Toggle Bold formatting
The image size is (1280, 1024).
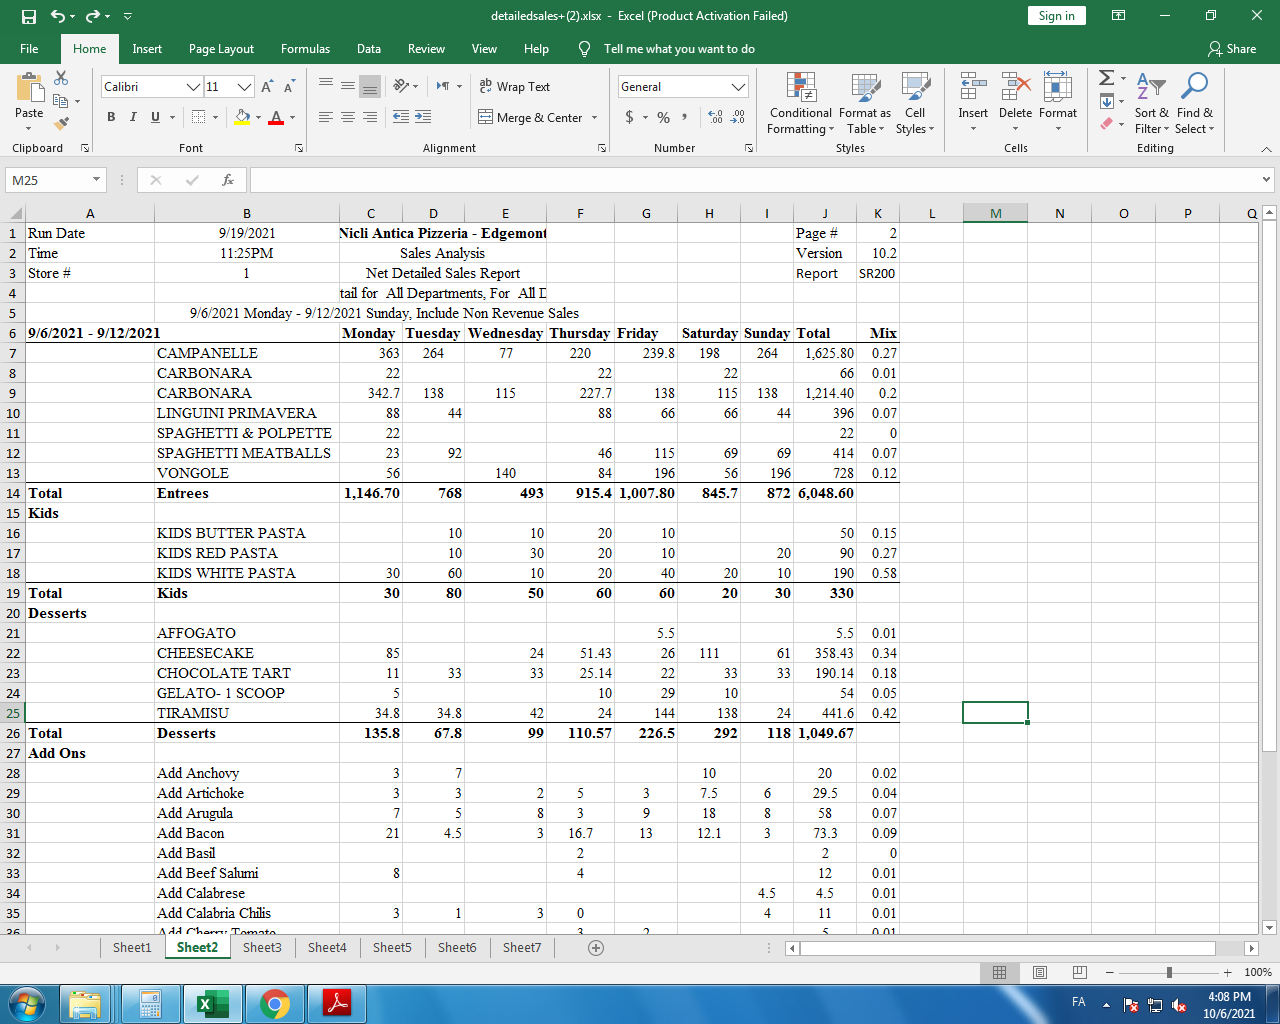coord(111,117)
